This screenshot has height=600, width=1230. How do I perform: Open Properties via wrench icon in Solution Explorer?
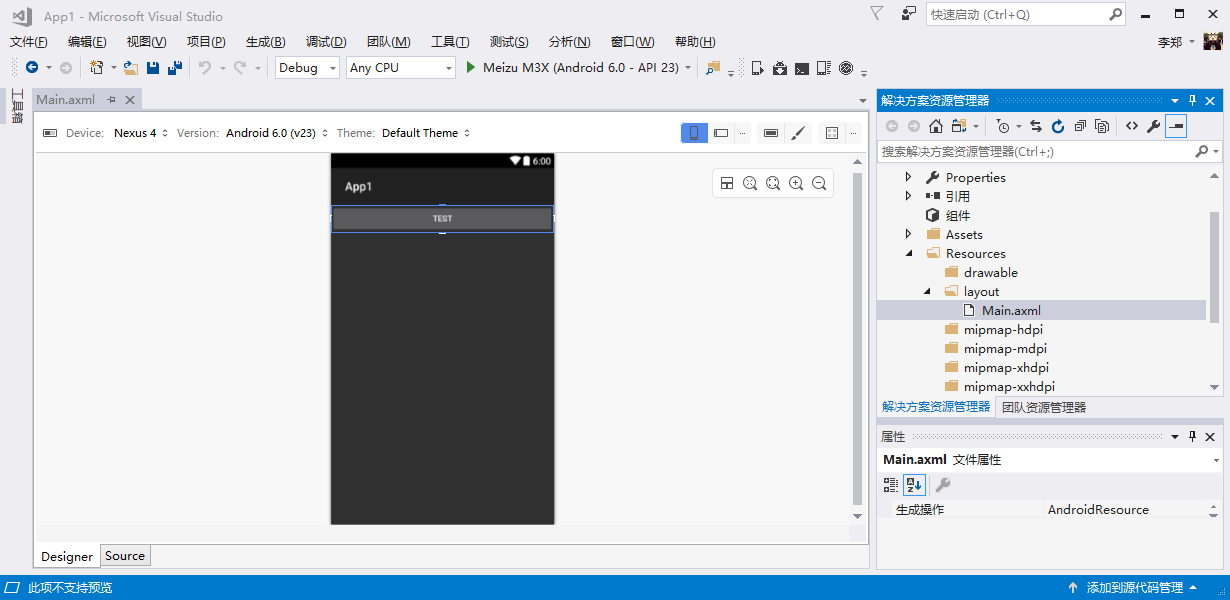[1153, 126]
